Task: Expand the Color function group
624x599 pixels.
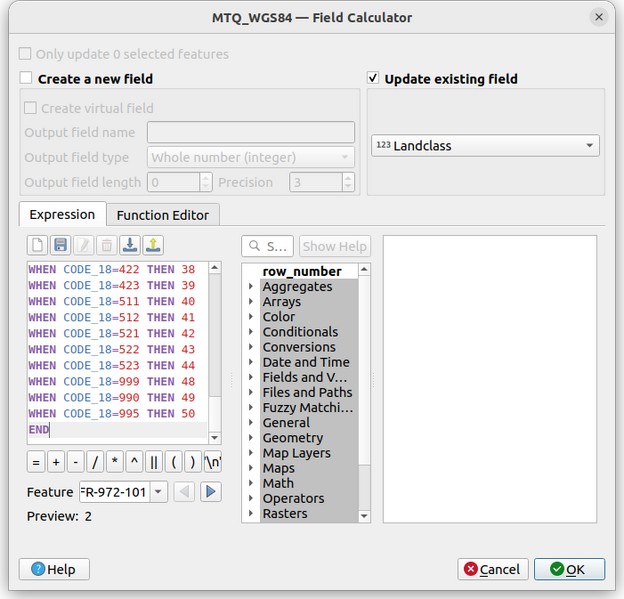Action: [251, 316]
